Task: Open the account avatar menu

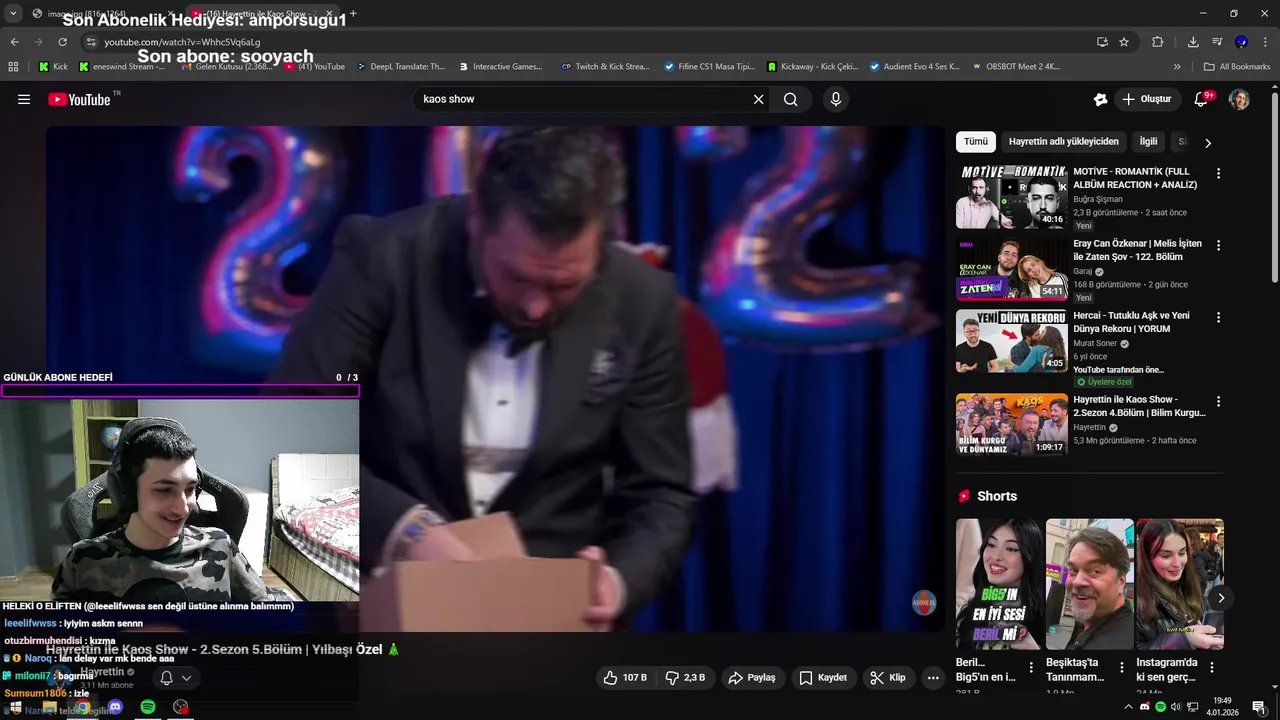Action: [1239, 99]
